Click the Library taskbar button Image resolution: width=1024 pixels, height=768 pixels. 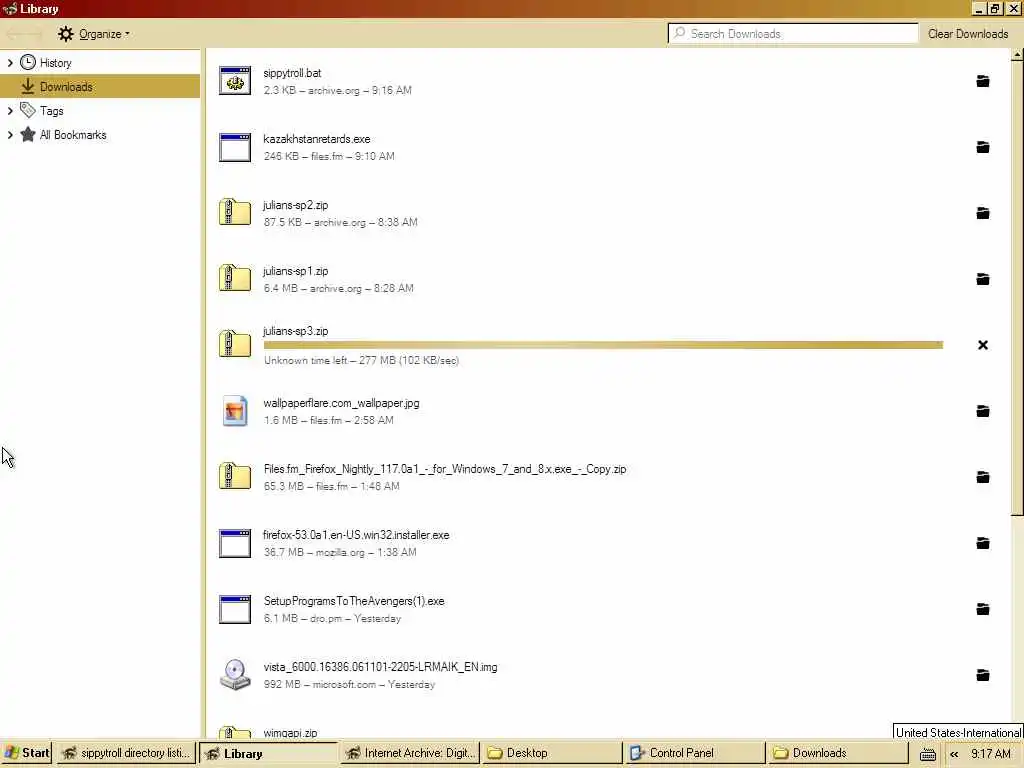tap(268, 753)
